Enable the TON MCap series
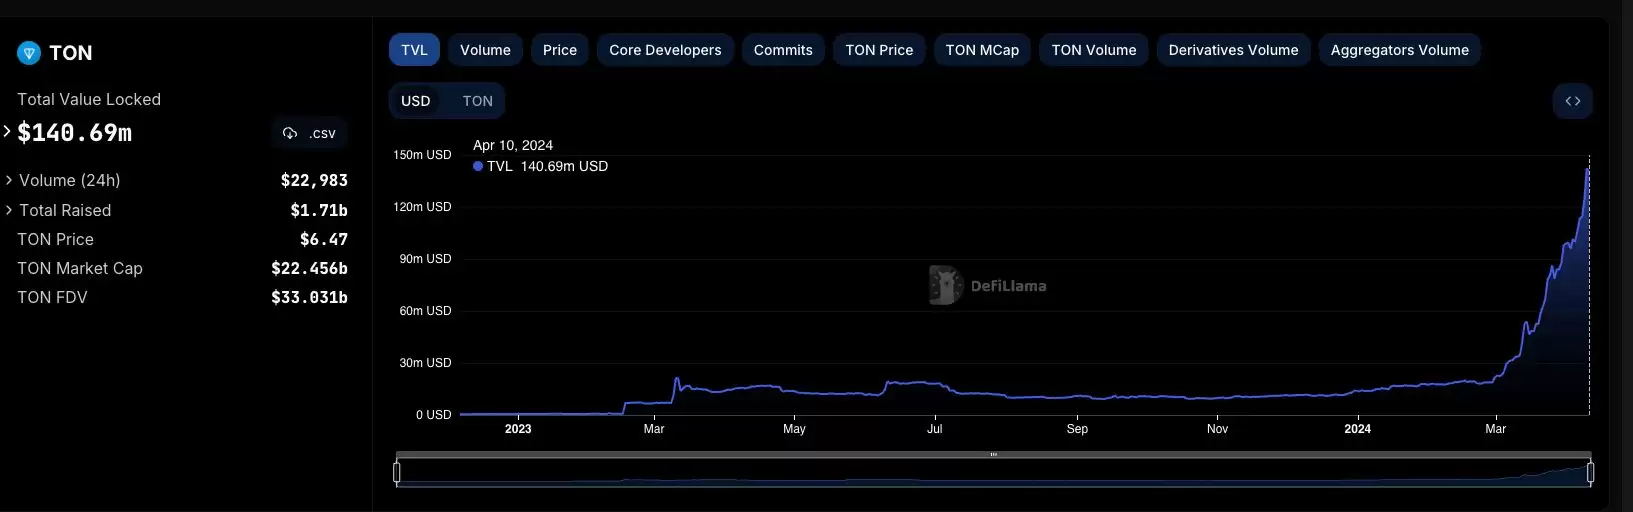Viewport: 1633px width, 512px height. (982, 50)
